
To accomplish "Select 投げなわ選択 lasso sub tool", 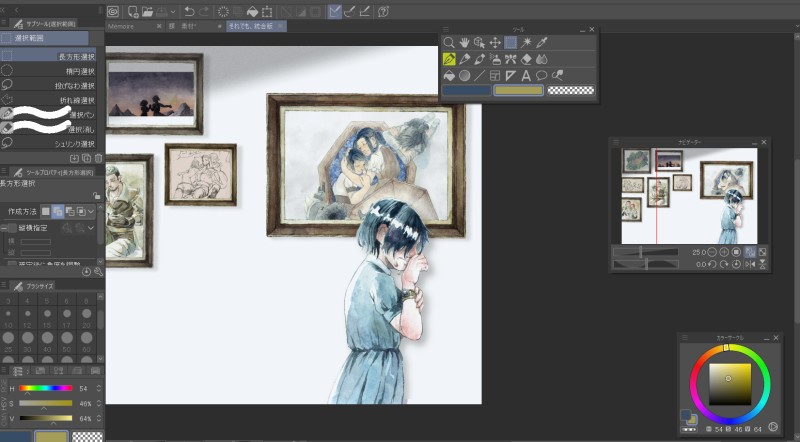I will pyautogui.click(x=49, y=85).
